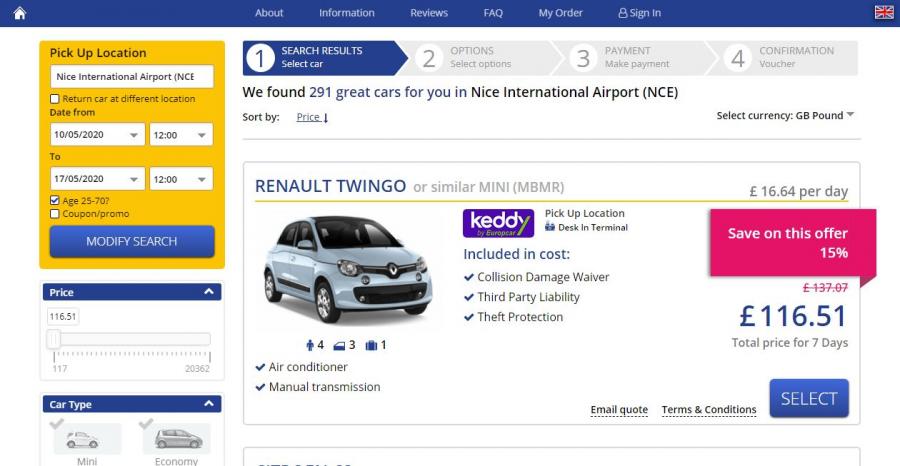
Task: Click the MODIFY SEARCH button
Action: tap(132, 241)
